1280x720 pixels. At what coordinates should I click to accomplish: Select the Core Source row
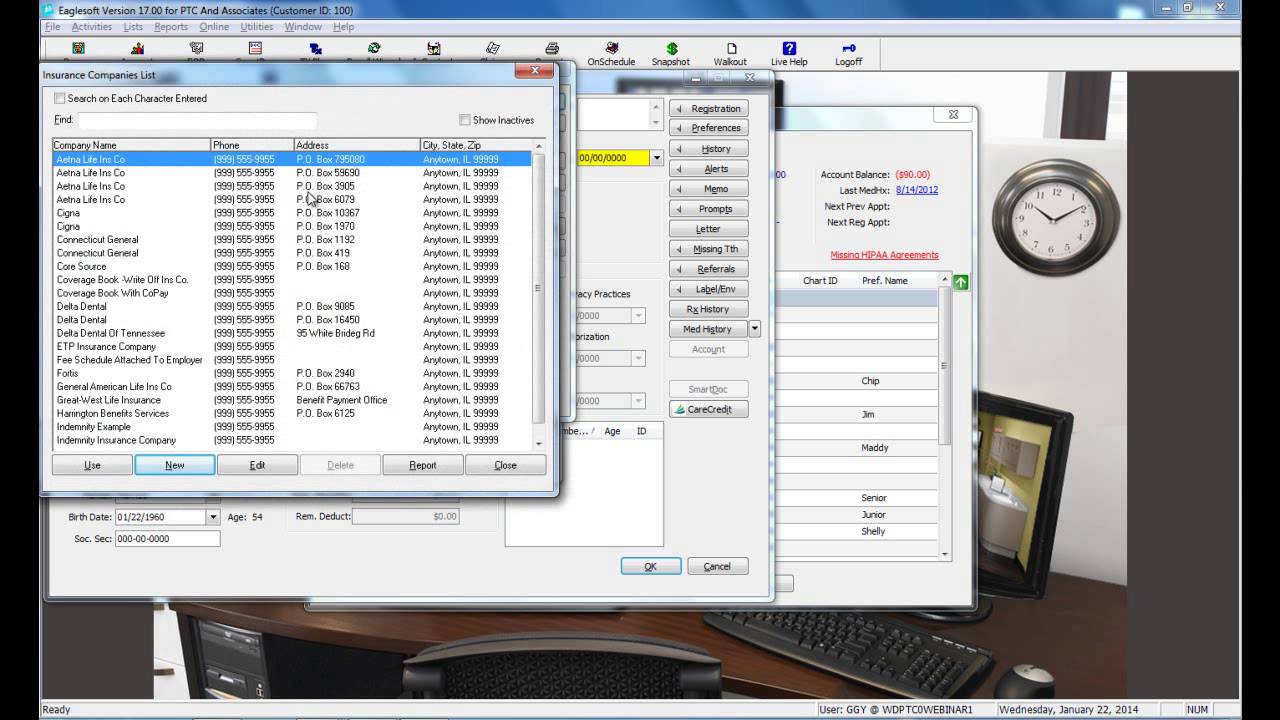click(x=292, y=266)
